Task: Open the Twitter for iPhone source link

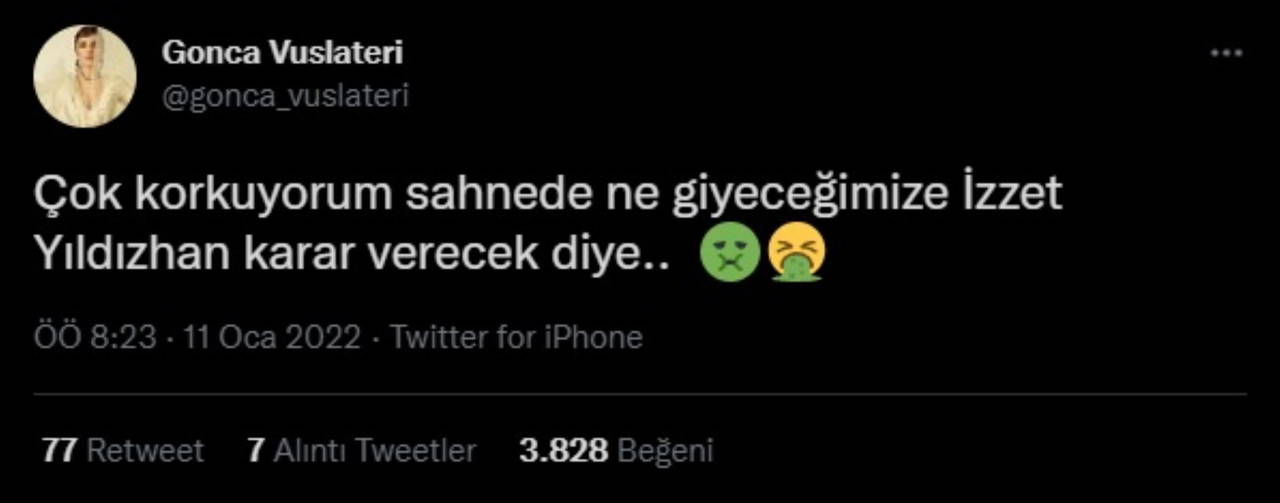Action: [516, 337]
